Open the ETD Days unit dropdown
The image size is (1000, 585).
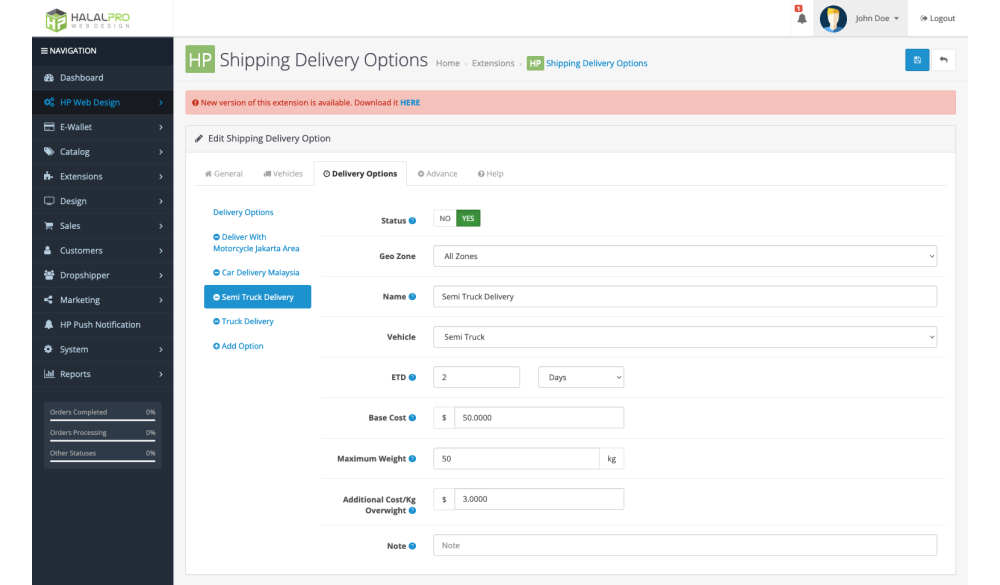pos(581,377)
